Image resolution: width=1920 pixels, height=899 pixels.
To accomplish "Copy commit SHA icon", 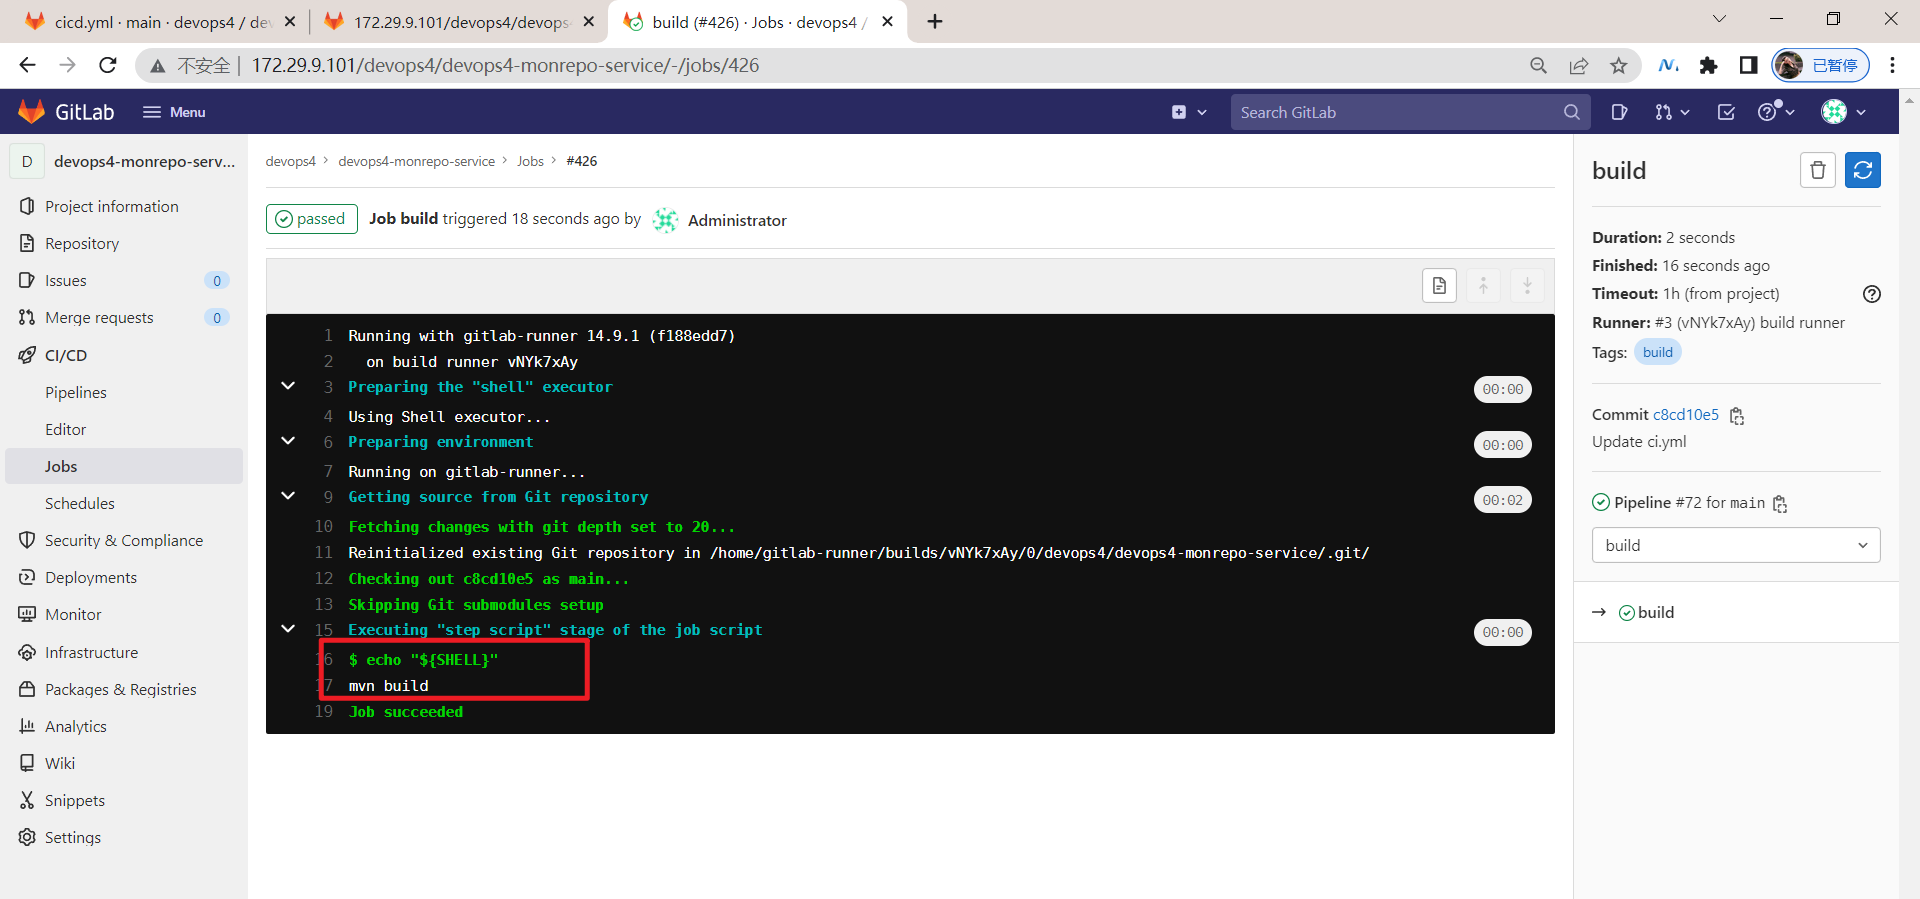I will [1737, 416].
